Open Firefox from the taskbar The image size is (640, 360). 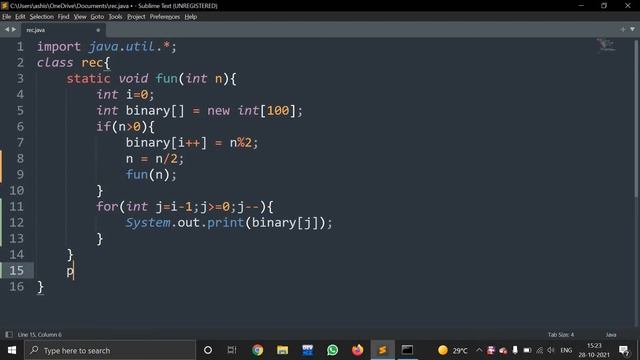(358, 350)
